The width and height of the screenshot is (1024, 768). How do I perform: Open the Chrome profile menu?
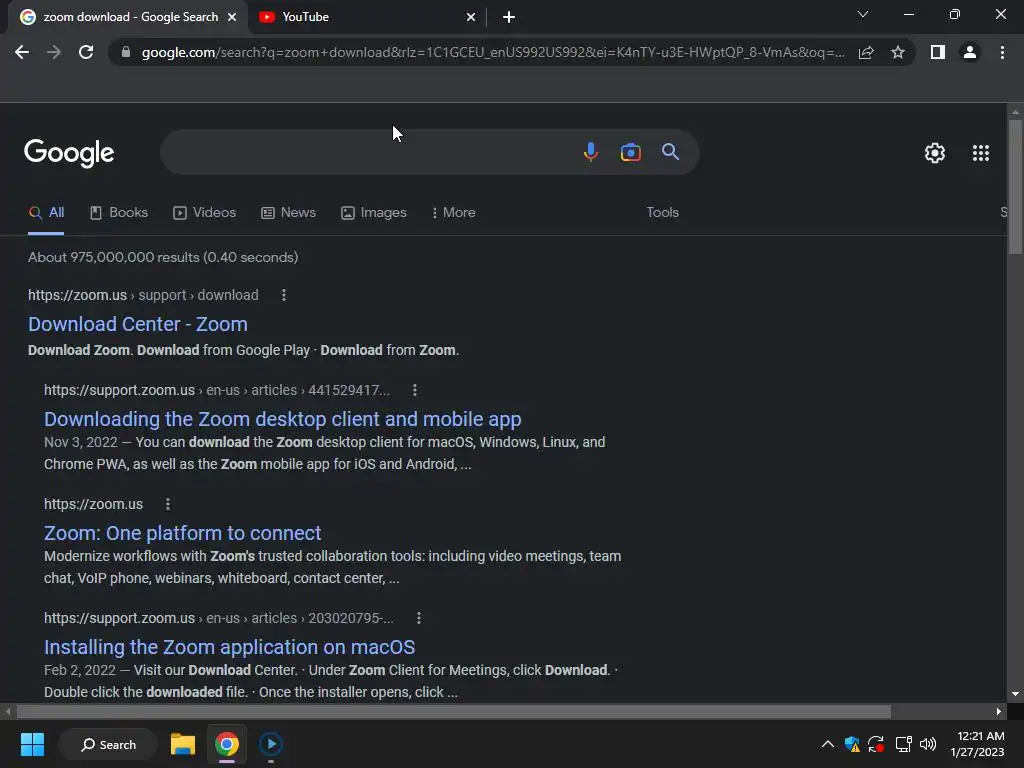click(x=970, y=52)
